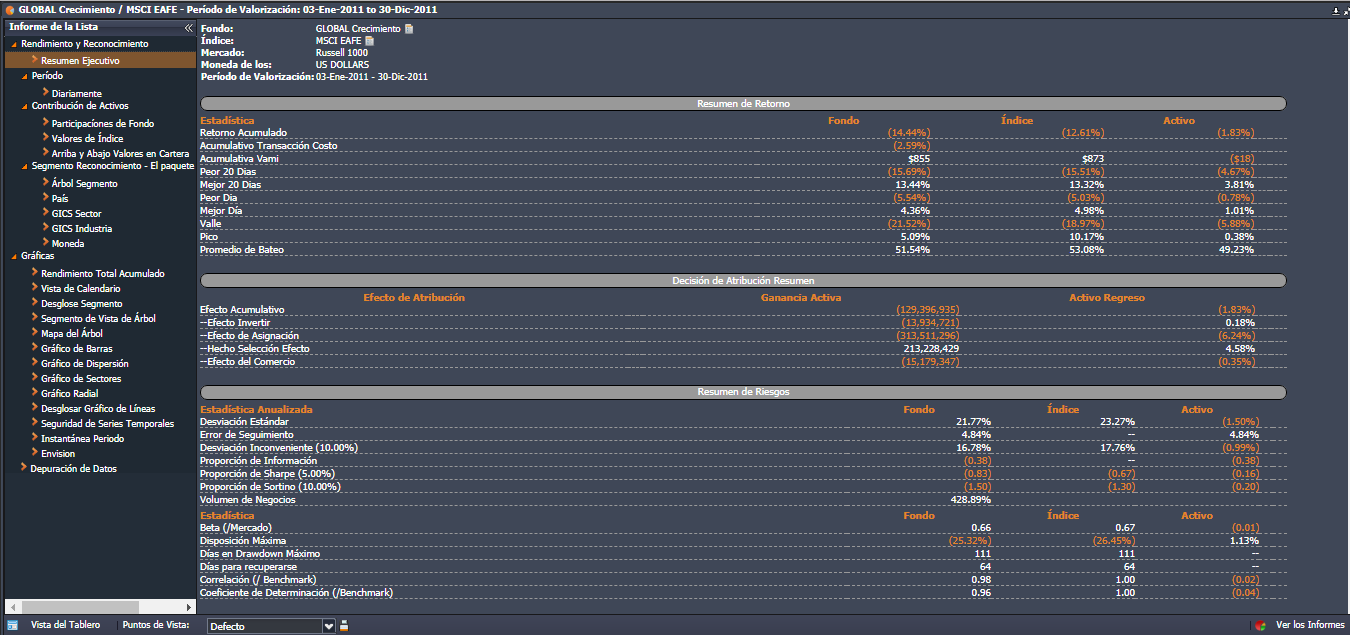
Task: Click the Ver los Informes icon
Action: point(1262,626)
